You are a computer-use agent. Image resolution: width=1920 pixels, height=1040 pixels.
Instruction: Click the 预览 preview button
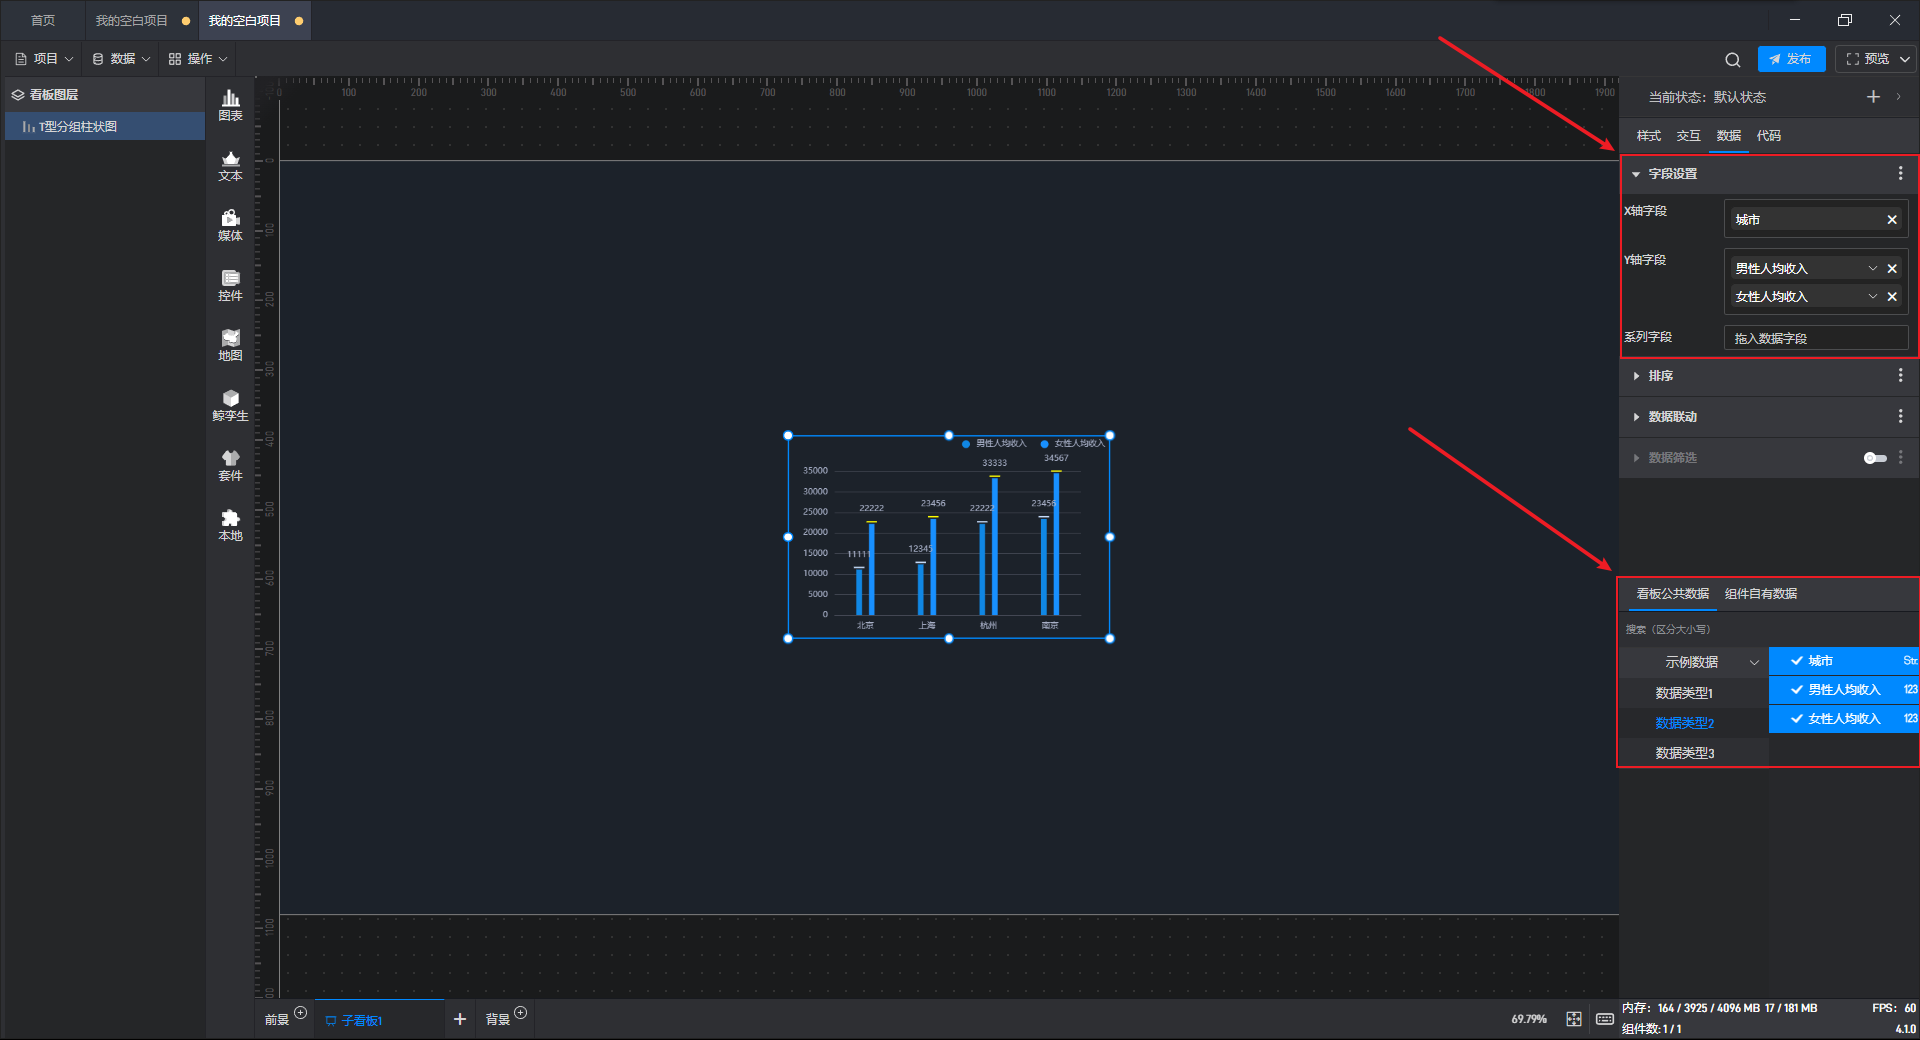click(1867, 59)
